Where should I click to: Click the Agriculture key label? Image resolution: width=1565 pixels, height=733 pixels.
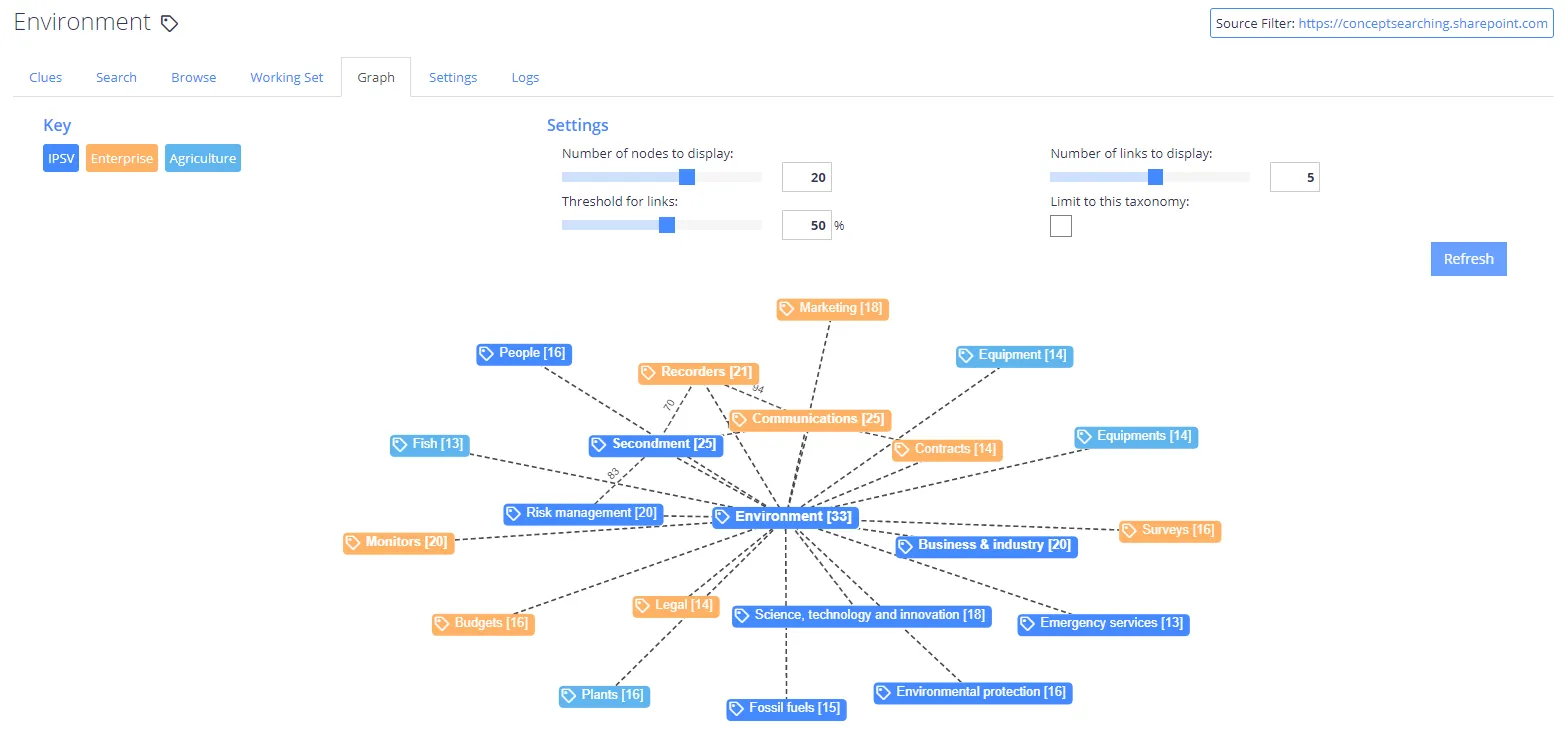203,158
